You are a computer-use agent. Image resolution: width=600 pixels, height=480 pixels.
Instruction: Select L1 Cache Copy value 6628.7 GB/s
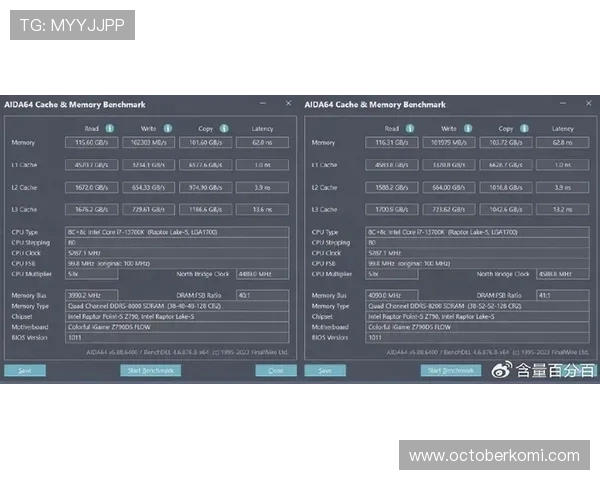coord(505,165)
